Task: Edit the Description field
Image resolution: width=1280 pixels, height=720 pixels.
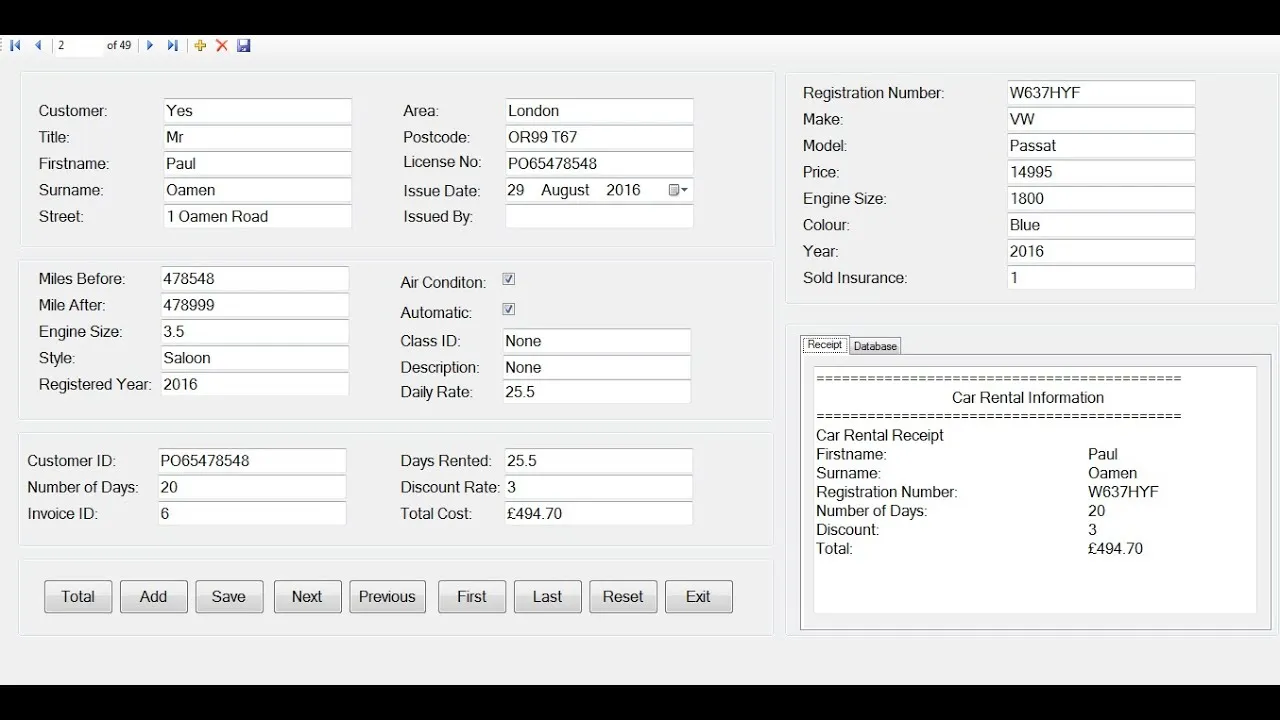Action: click(597, 367)
